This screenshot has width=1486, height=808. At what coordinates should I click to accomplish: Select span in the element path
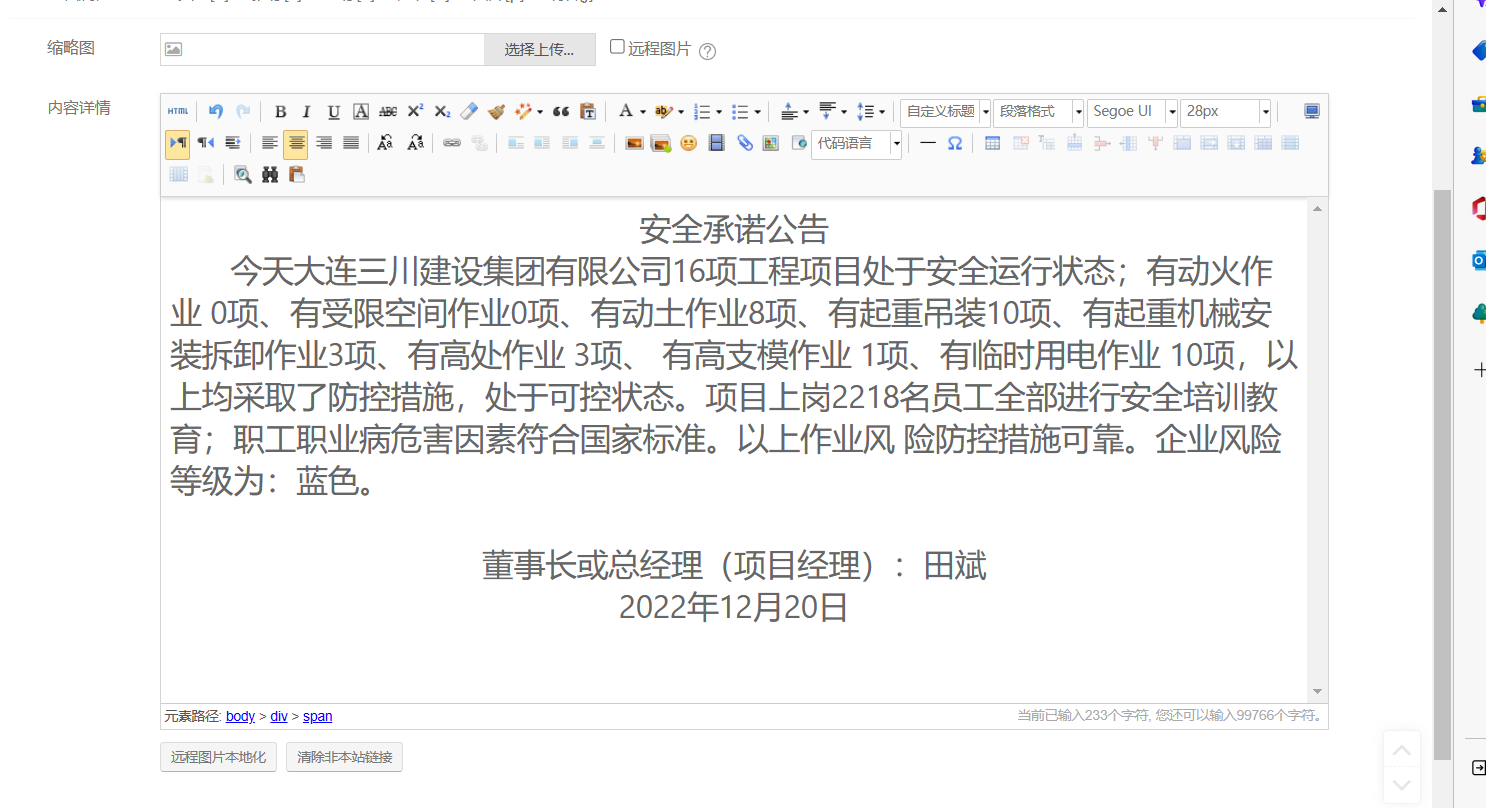pos(318,716)
